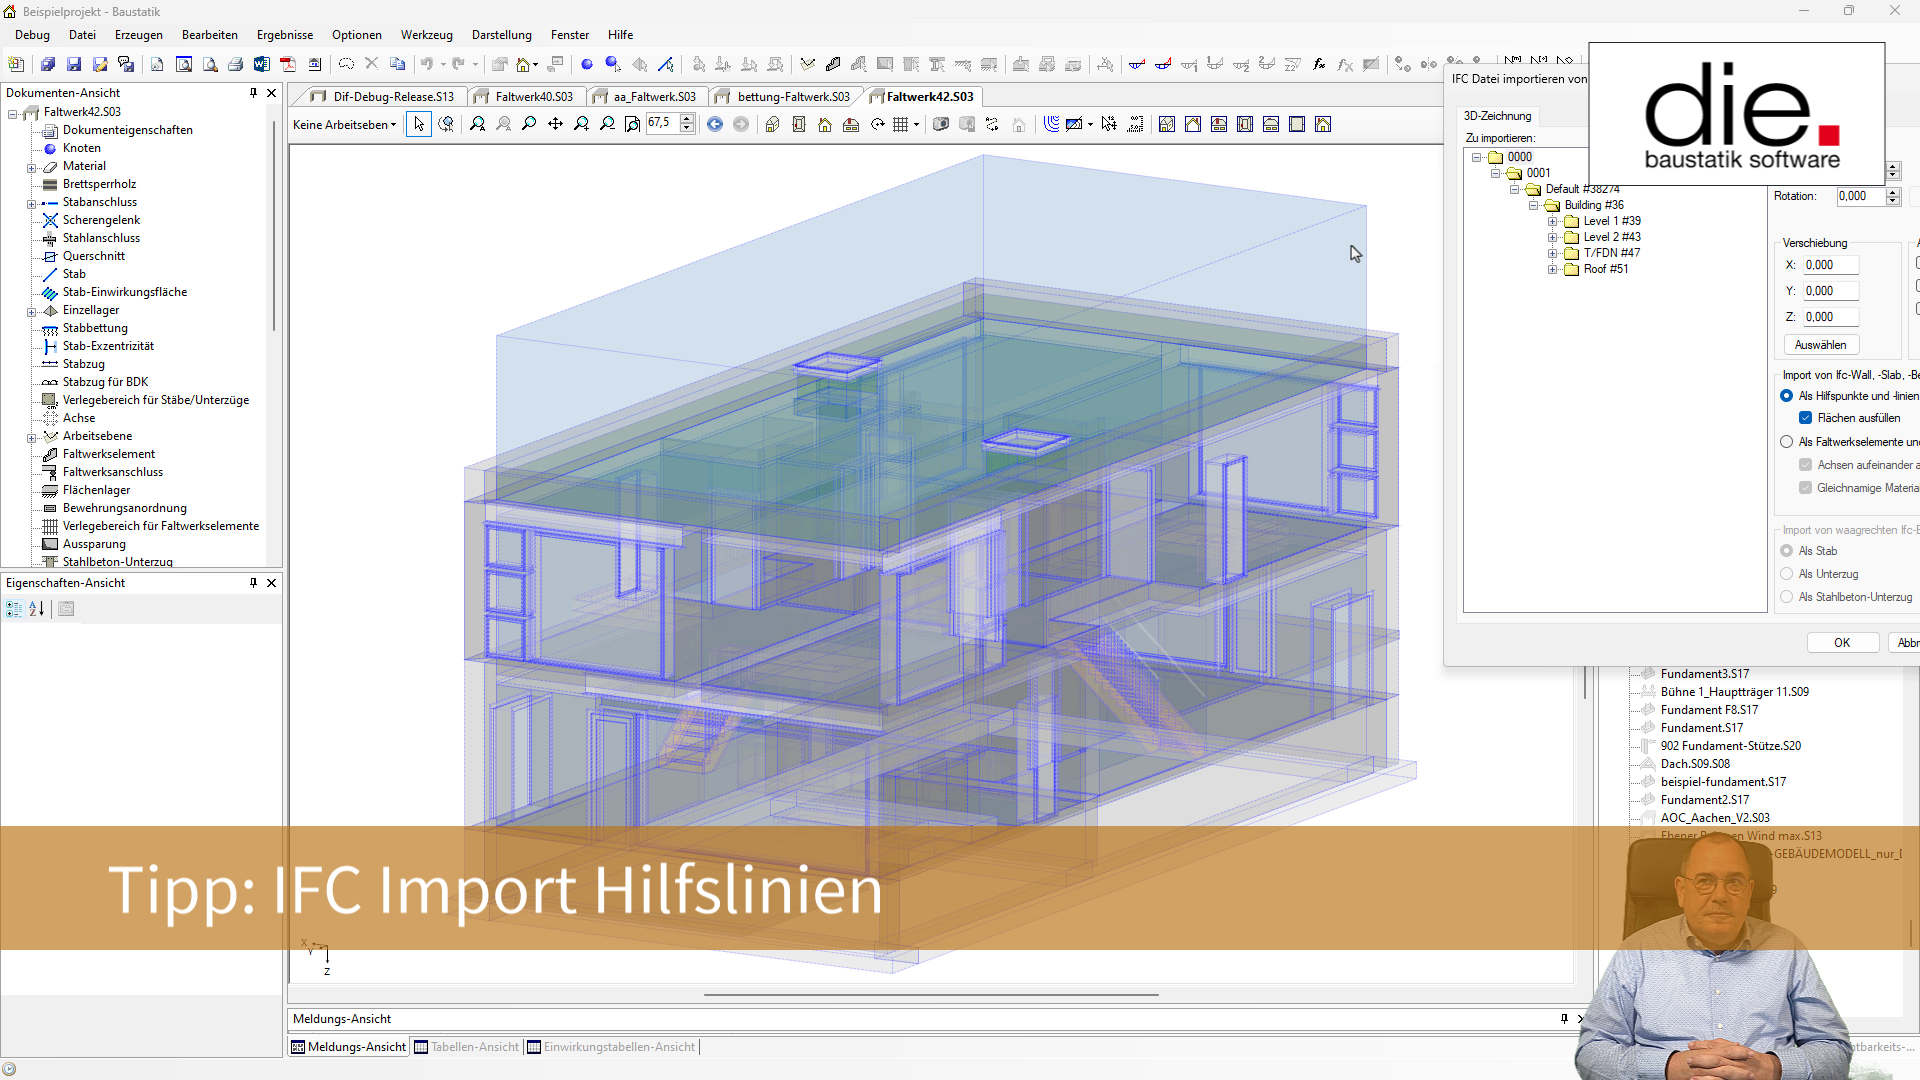Select 'Als Unterzug' radio button

tap(1786, 574)
